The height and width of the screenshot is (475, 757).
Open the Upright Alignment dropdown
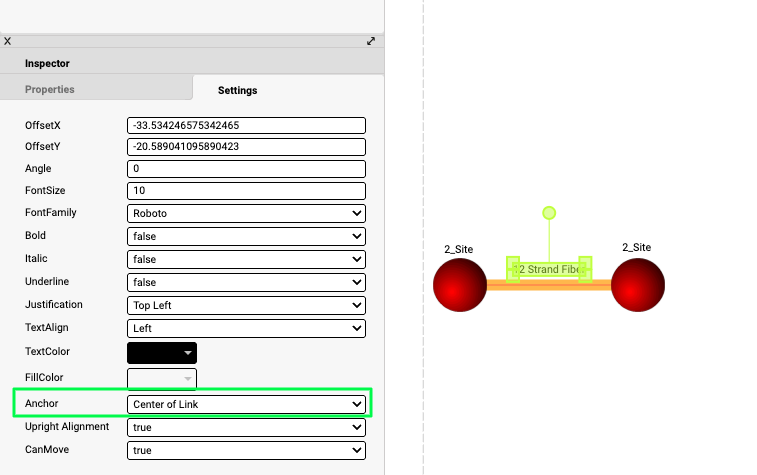(x=246, y=427)
